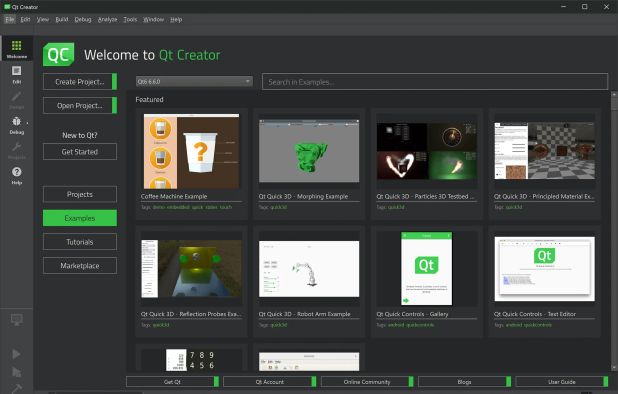618x394 pixels.
Task: Click Open Project button
Action: (80, 106)
